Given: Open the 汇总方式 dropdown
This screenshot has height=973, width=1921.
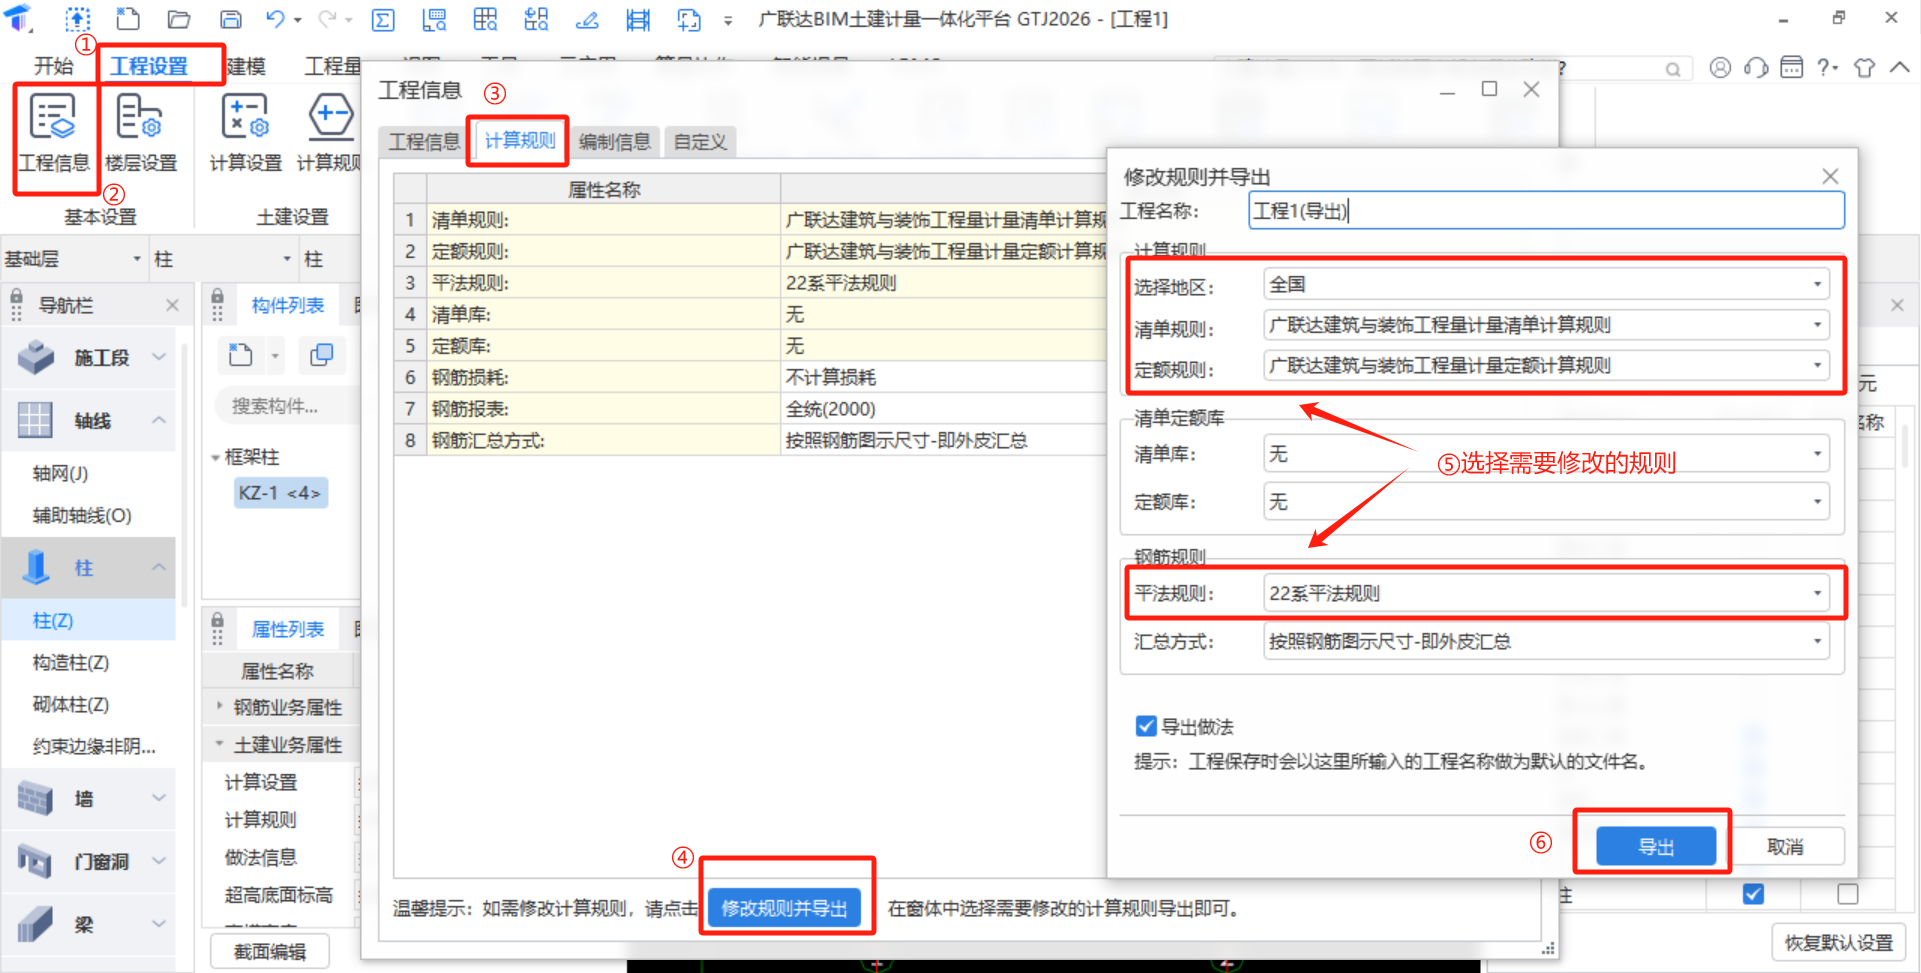Looking at the screenshot, I should 1546,641.
